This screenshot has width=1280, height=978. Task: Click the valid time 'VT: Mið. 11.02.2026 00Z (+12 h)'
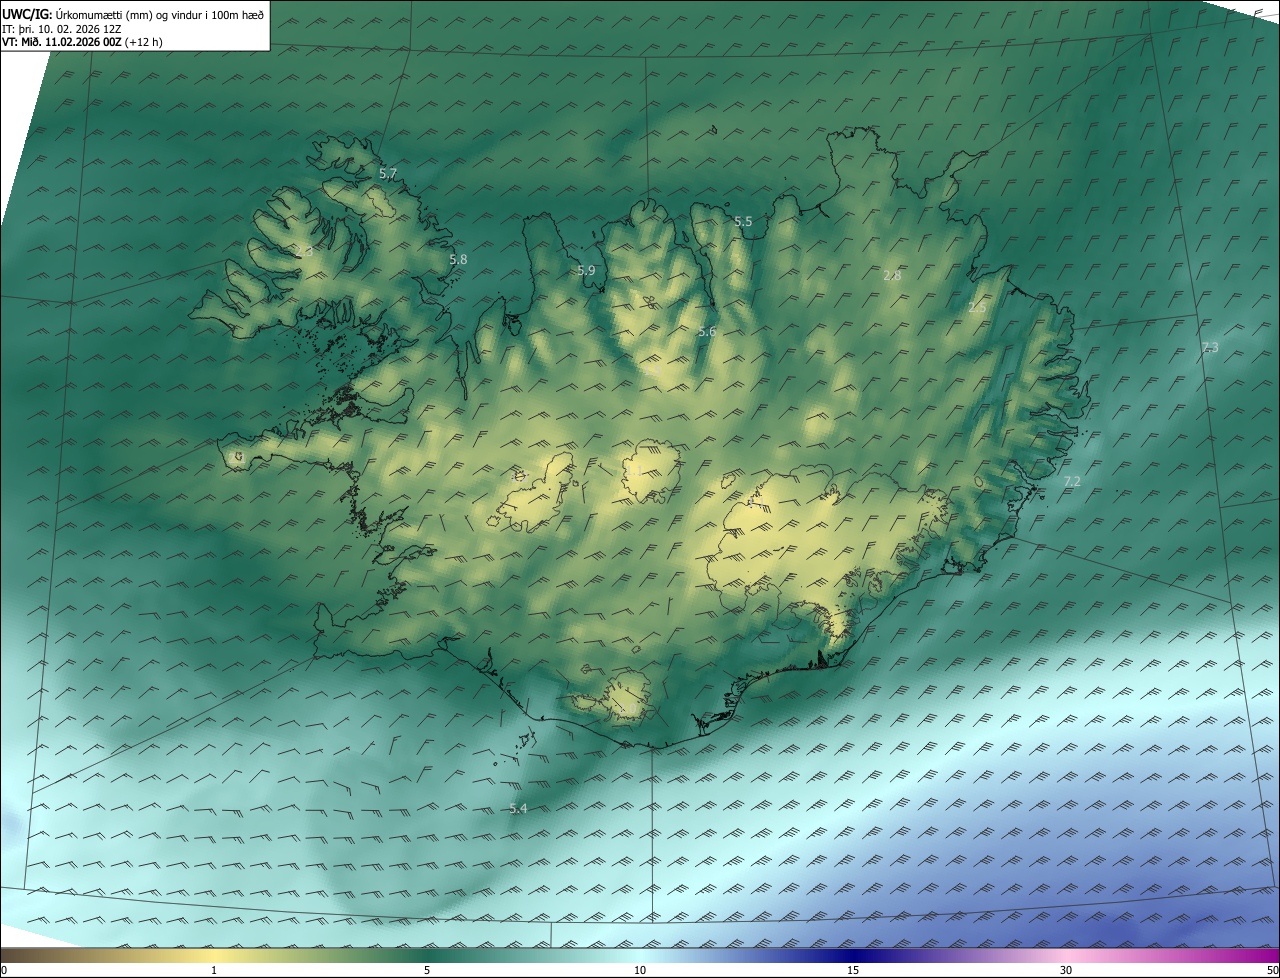(83, 42)
